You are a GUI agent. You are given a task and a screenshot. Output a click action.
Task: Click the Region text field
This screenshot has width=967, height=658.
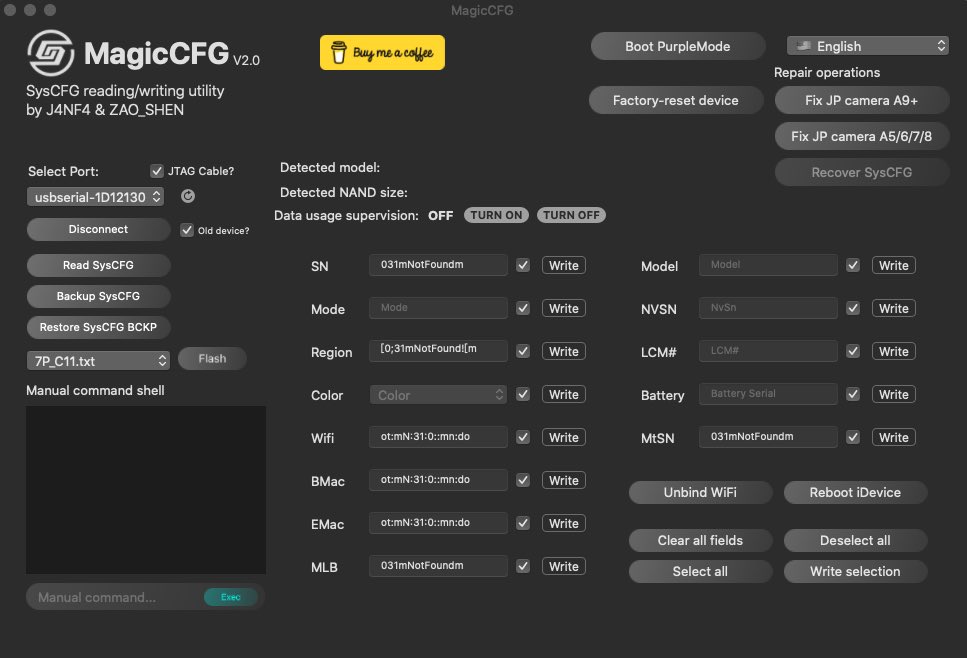click(438, 350)
